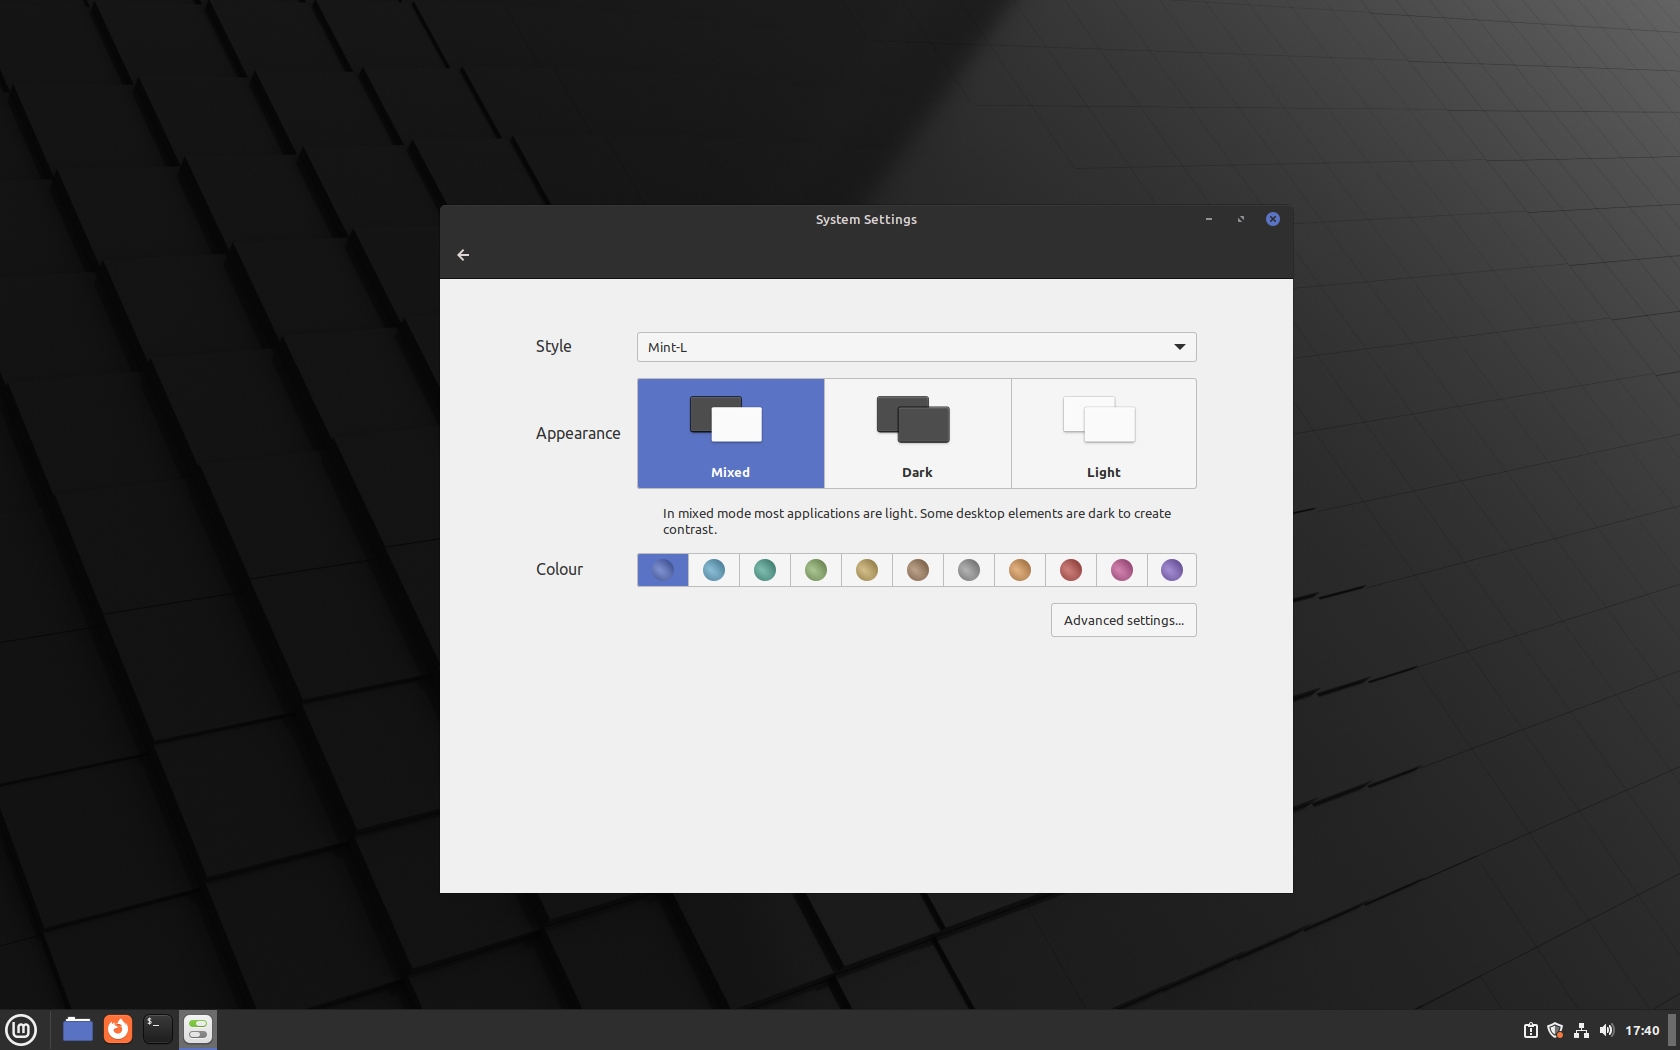Viewport: 1680px width, 1050px height.
Task: Go back using the arrow in the header
Action: 463,255
